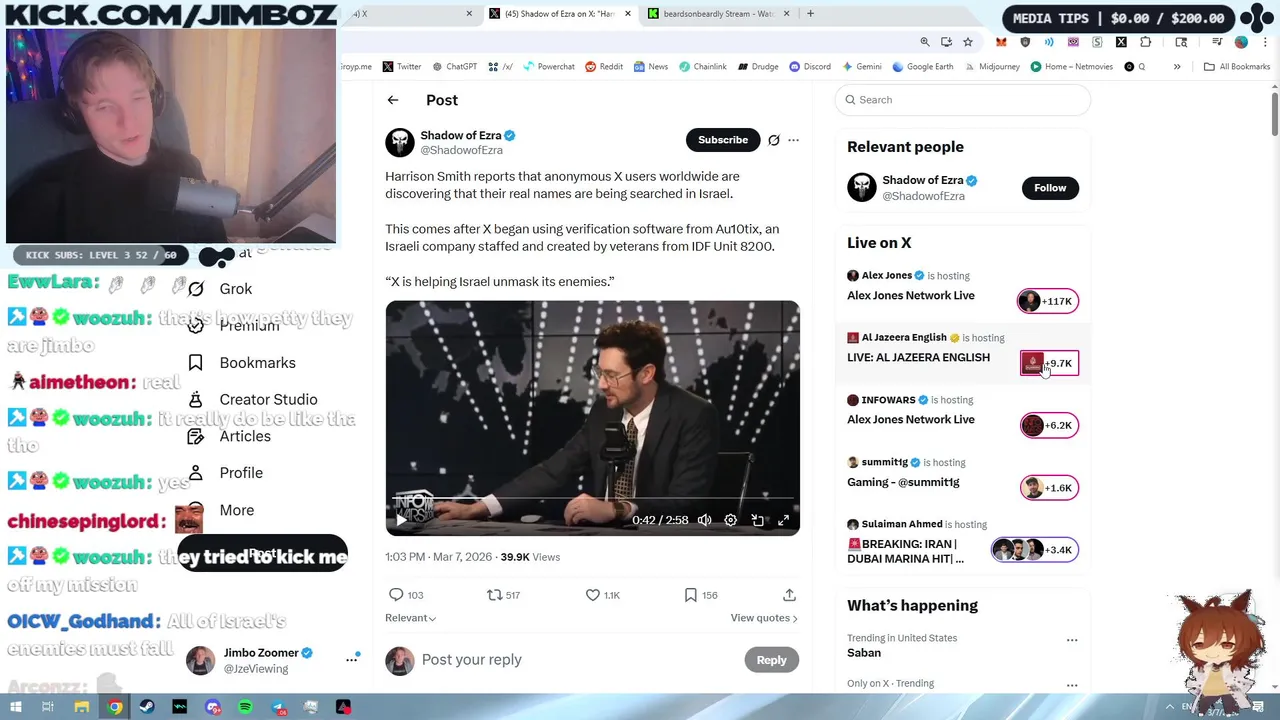Open Shadow of Ezra profile avatar in post
This screenshot has height=720, width=1280.
[400, 142]
